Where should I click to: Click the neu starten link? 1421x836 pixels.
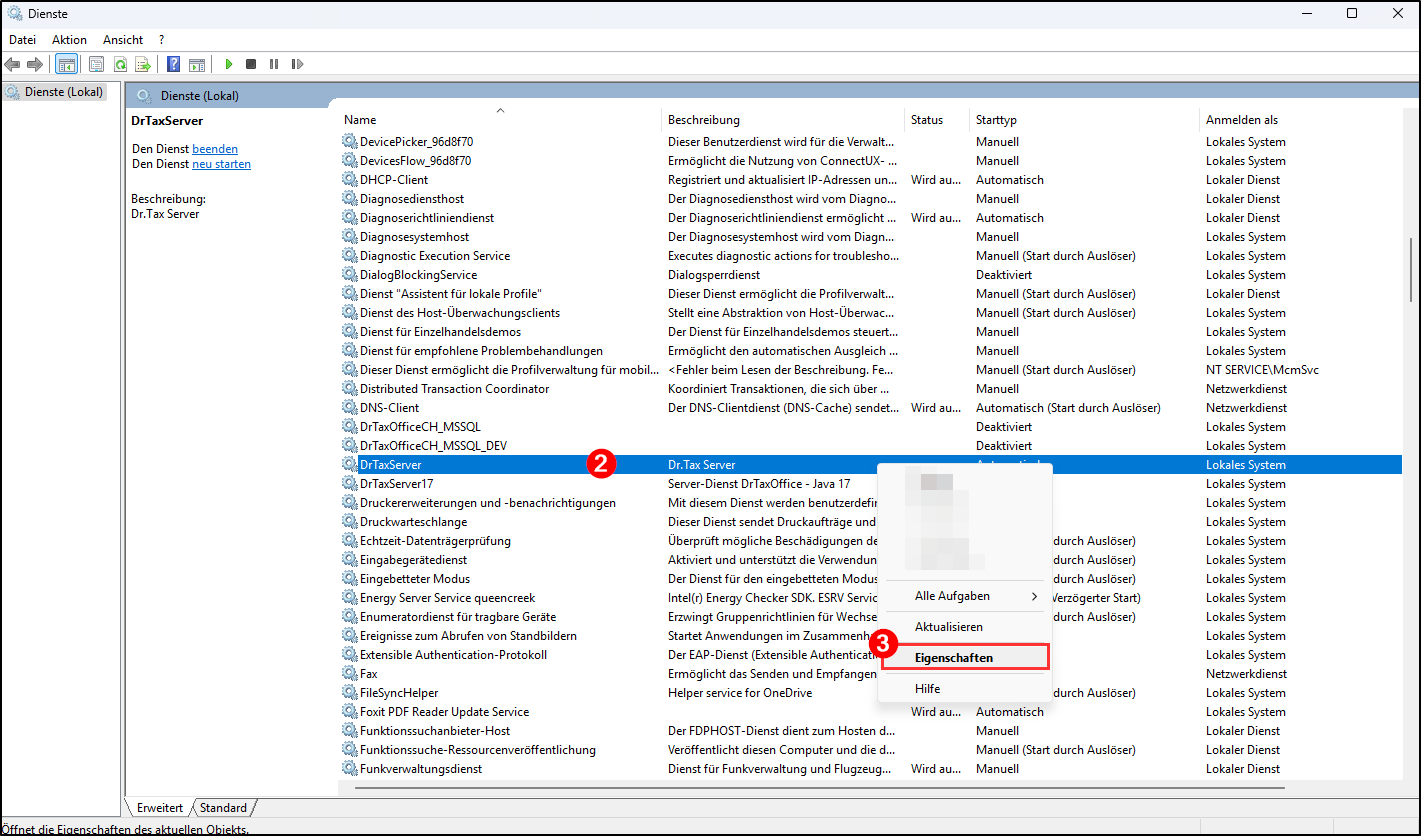click(x=221, y=164)
